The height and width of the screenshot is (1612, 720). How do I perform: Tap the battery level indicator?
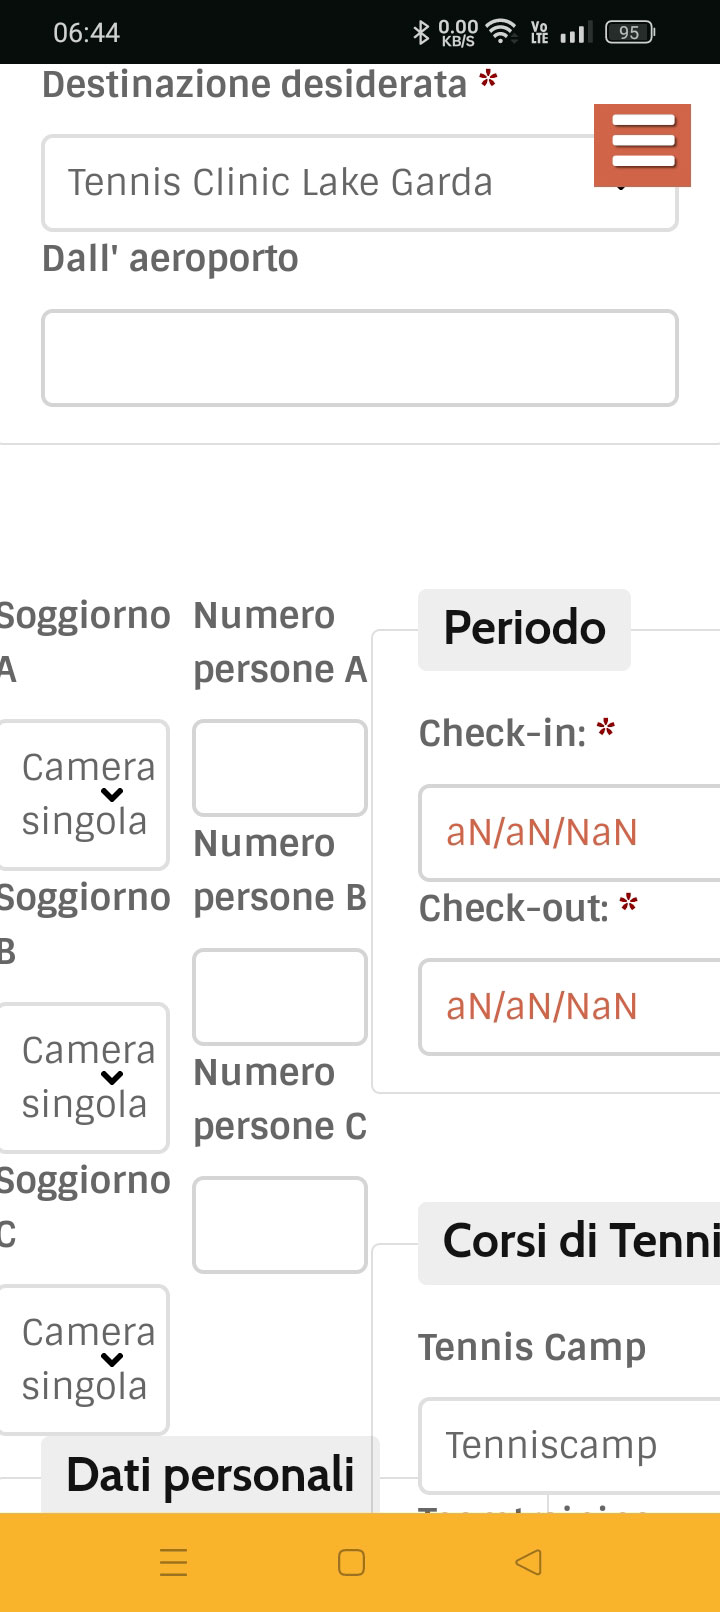coord(629,33)
